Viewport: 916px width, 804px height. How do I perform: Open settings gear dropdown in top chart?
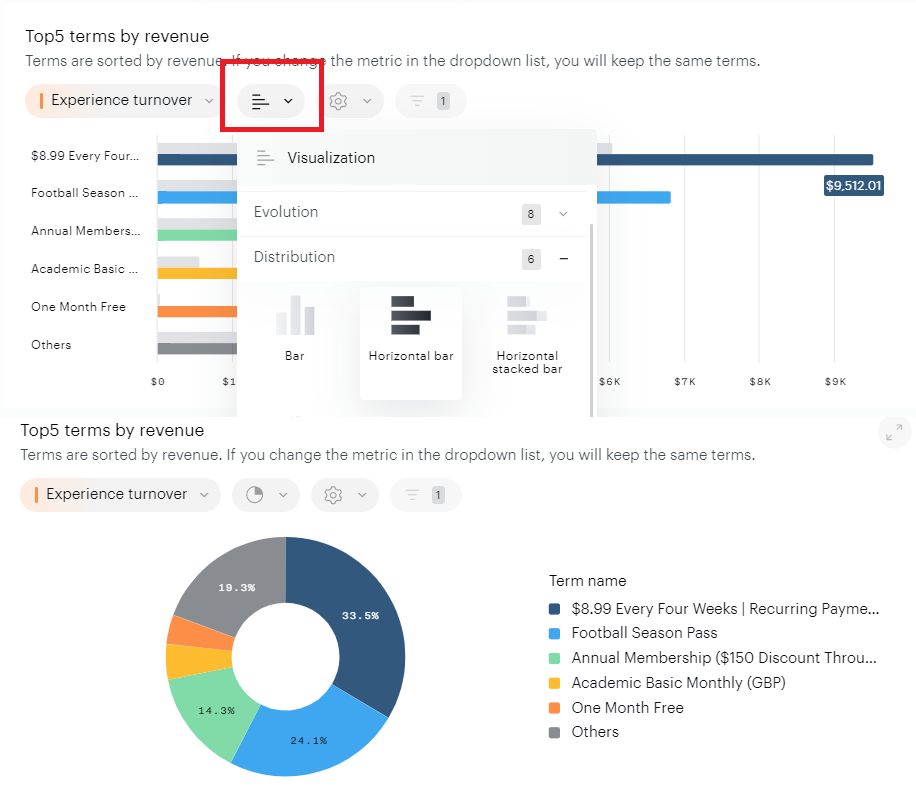350,101
